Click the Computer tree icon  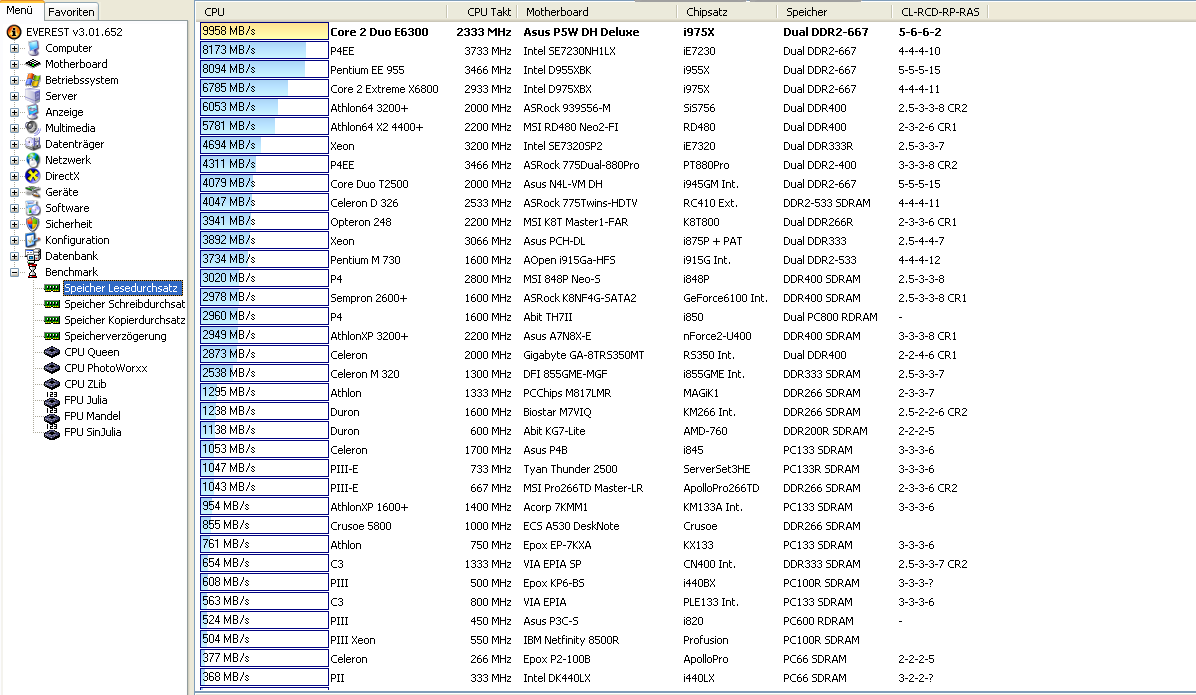pos(33,48)
